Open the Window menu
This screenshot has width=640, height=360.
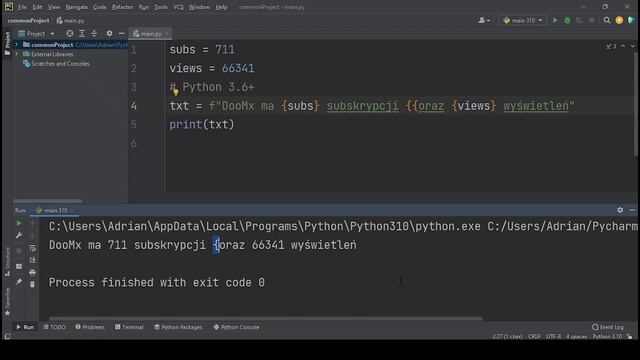pos(199,7)
